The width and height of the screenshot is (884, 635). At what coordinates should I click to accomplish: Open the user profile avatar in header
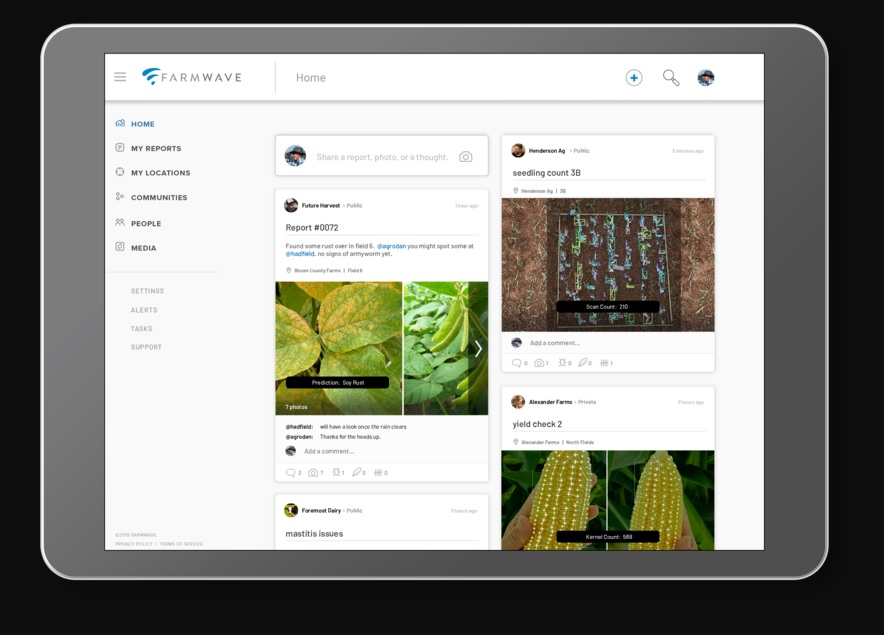pos(706,78)
